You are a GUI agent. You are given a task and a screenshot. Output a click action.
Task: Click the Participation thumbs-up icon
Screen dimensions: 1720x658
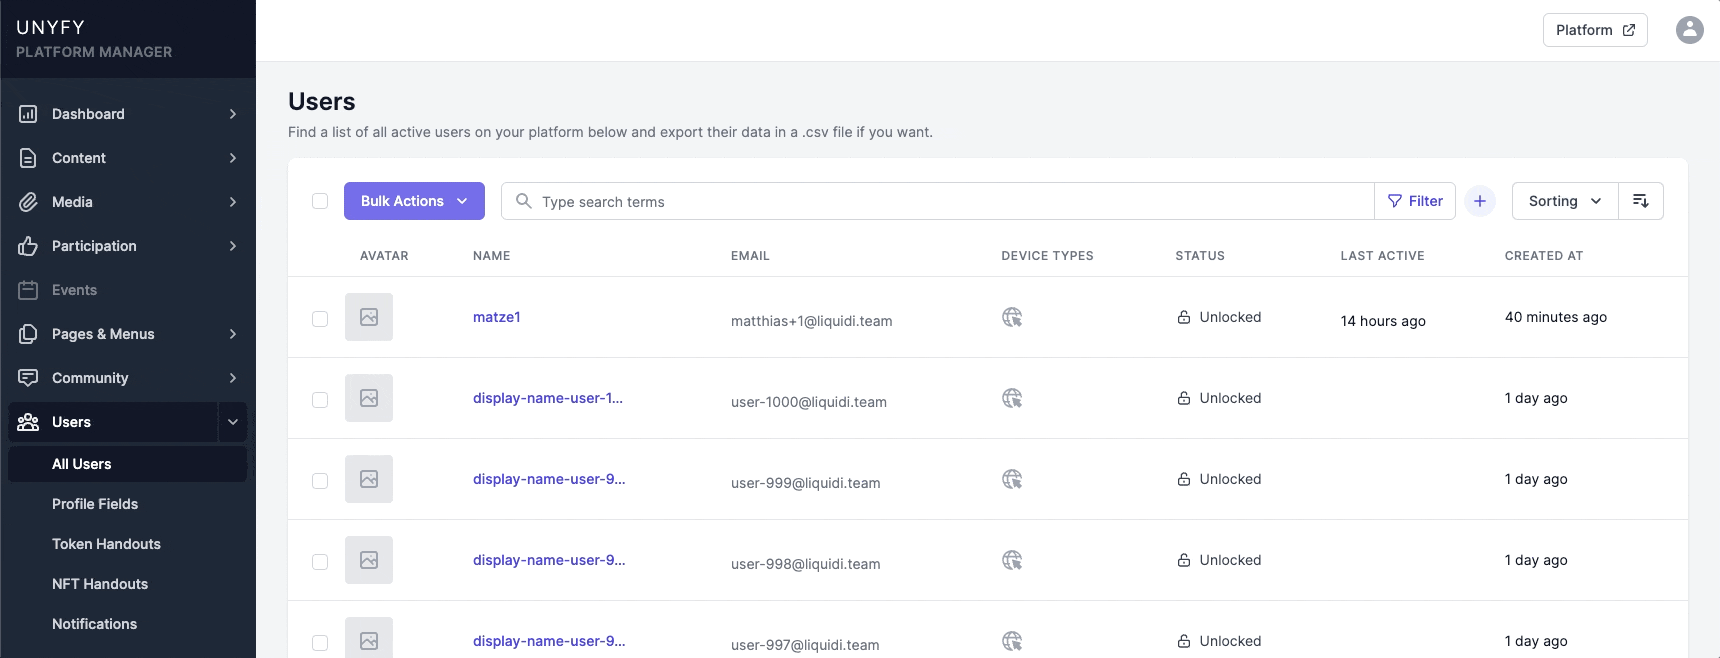point(28,246)
